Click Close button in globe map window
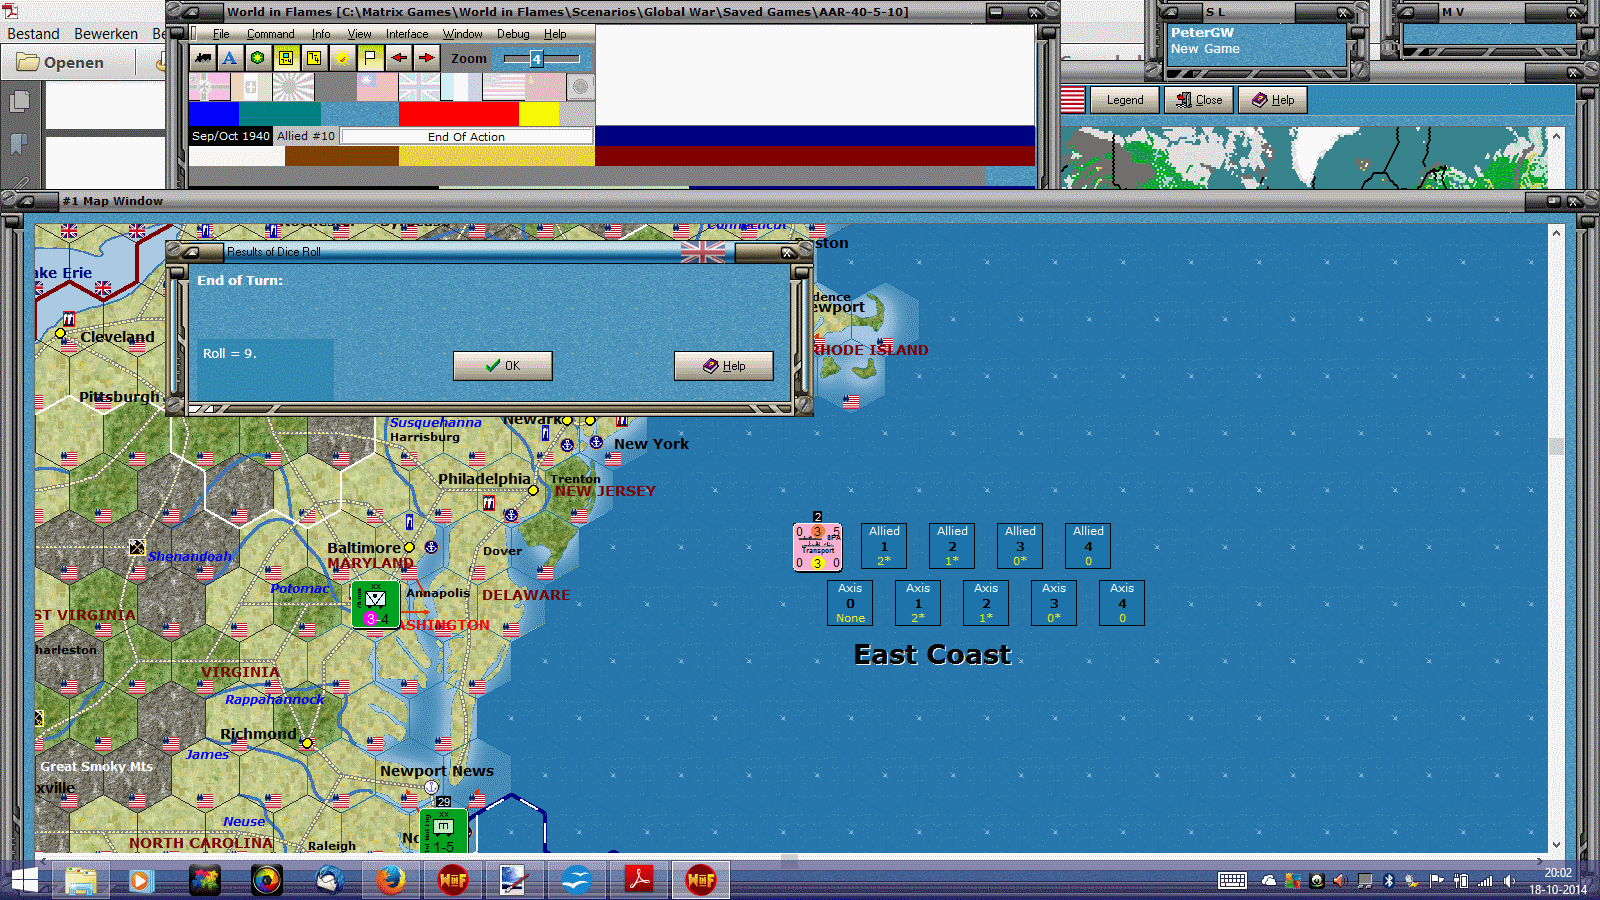1600x900 pixels. pyautogui.click(x=1199, y=100)
